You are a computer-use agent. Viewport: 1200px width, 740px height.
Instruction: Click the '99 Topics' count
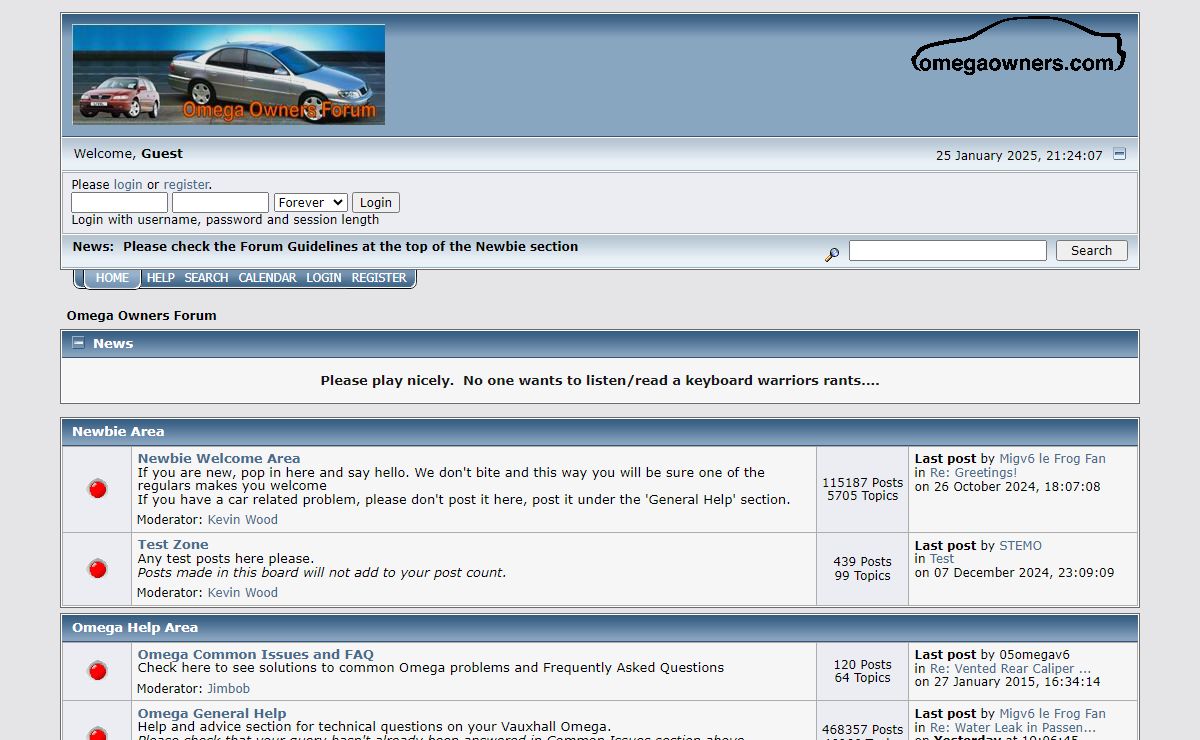pos(862,576)
